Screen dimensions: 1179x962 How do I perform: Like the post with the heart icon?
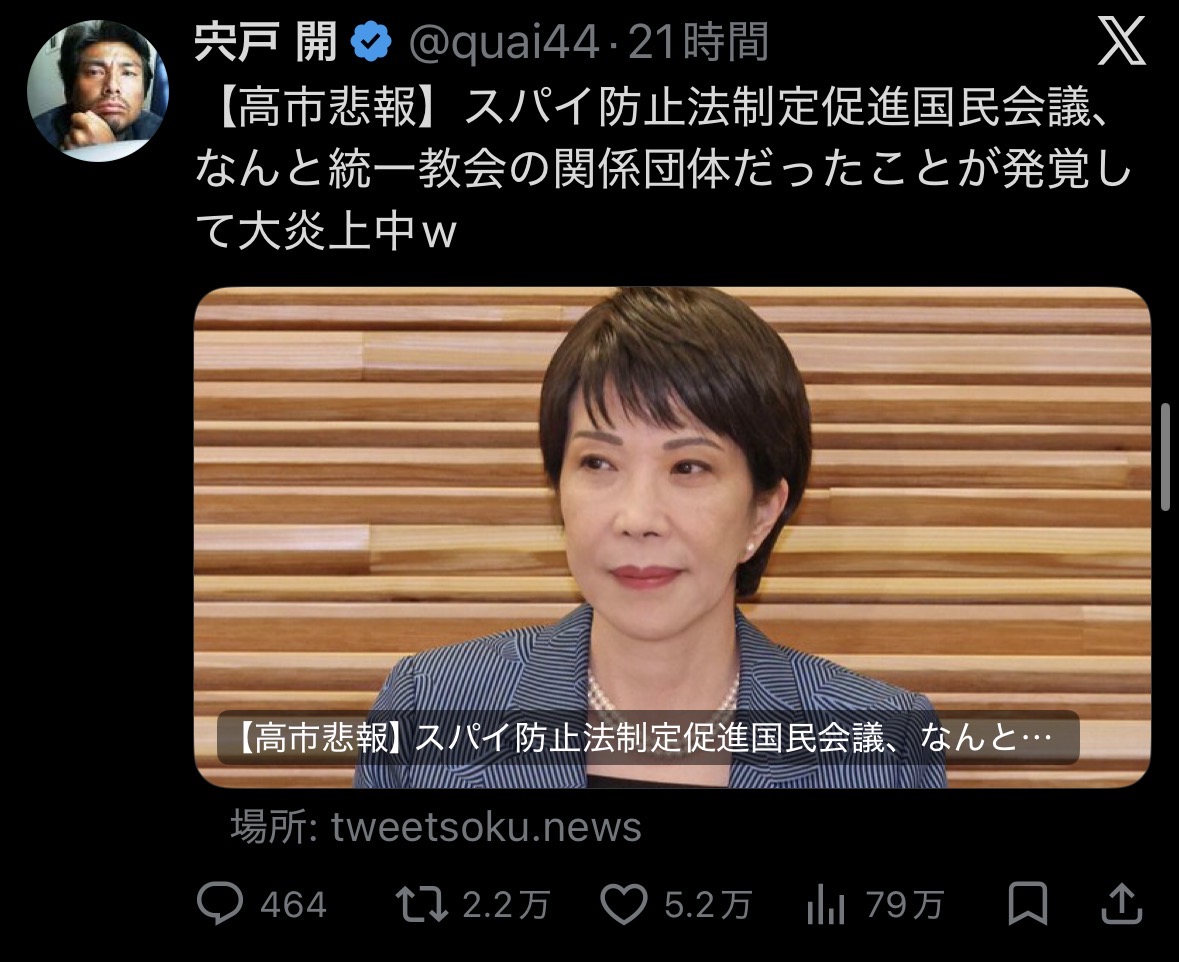(x=623, y=904)
